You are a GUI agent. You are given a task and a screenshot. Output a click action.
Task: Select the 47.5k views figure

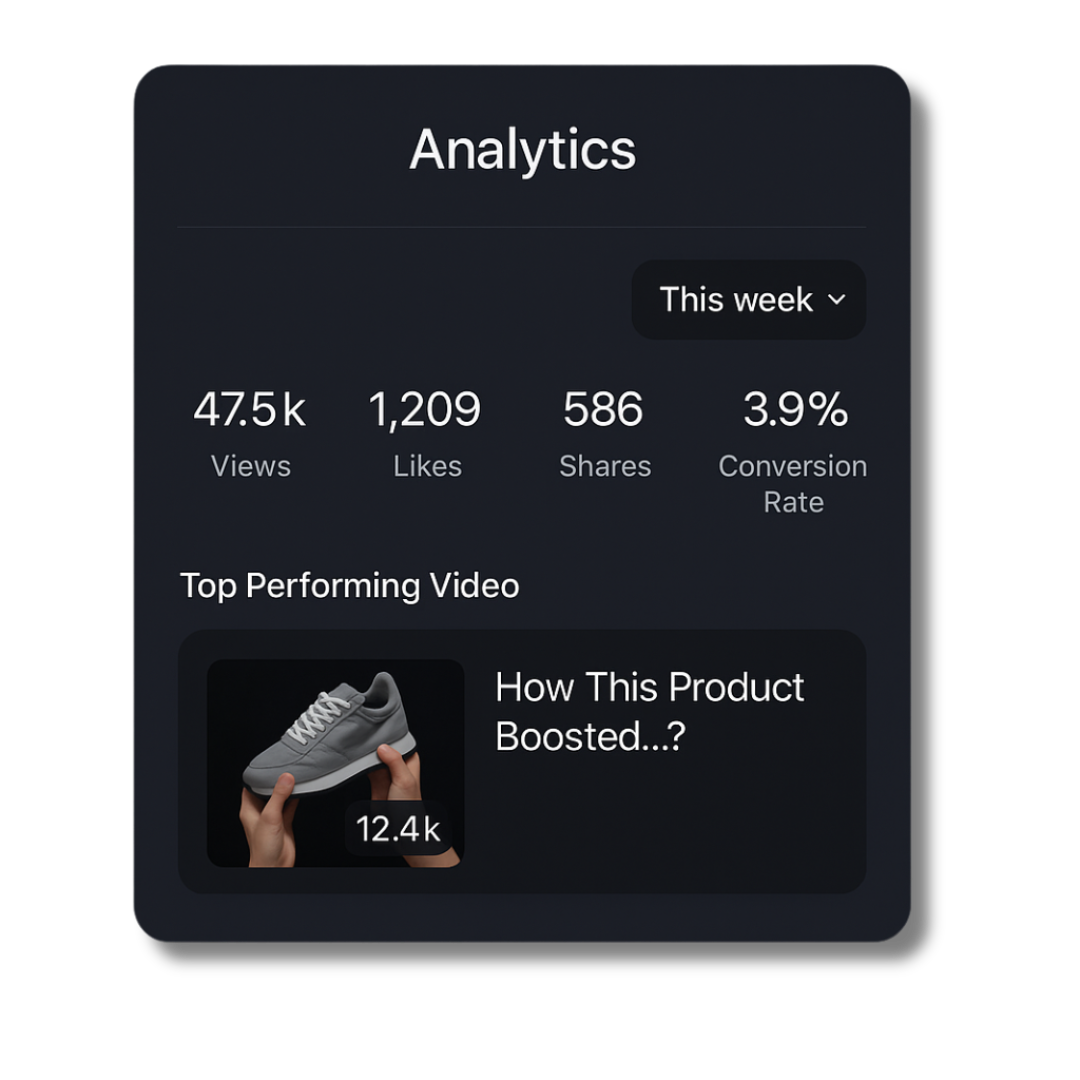[250, 410]
